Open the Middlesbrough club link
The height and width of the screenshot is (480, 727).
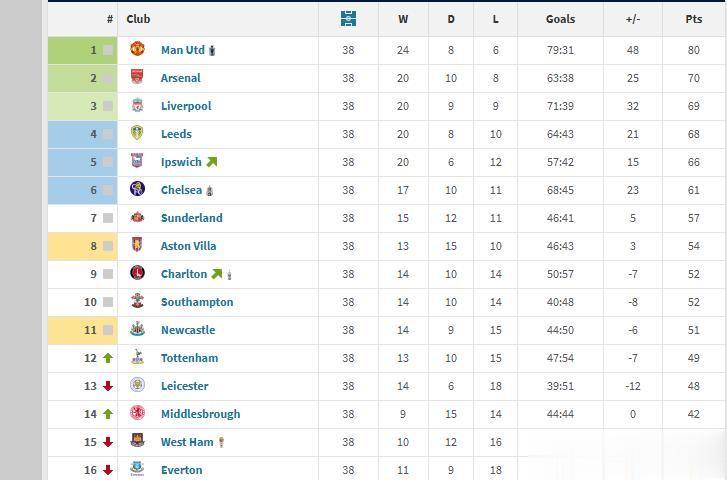[x=200, y=414]
